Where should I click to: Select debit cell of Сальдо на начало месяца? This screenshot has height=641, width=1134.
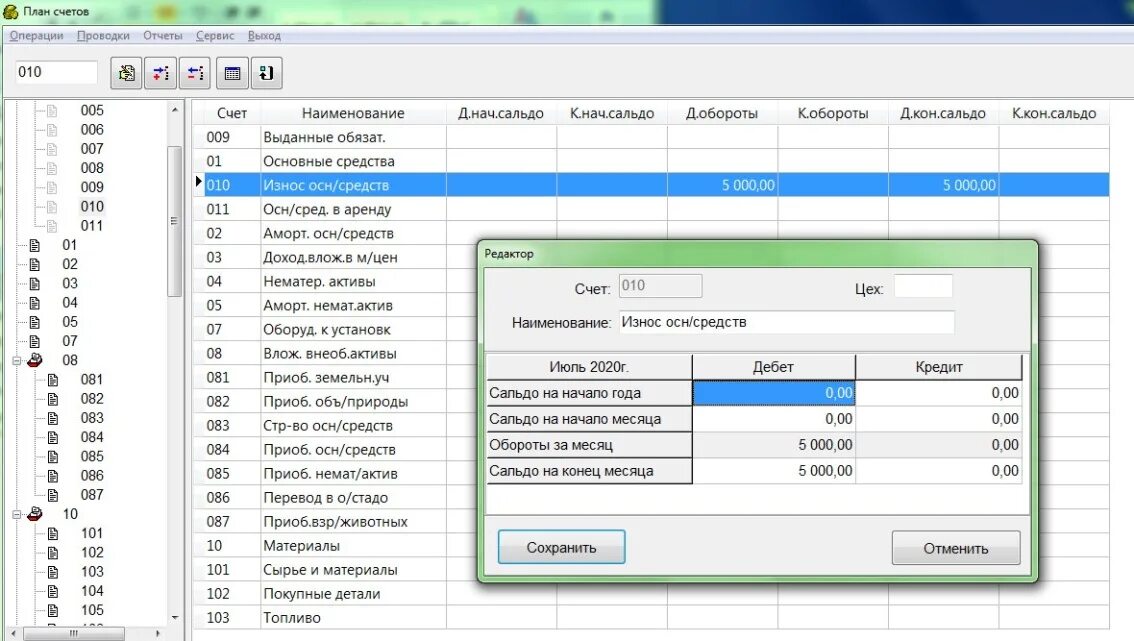(x=774, y=419)
